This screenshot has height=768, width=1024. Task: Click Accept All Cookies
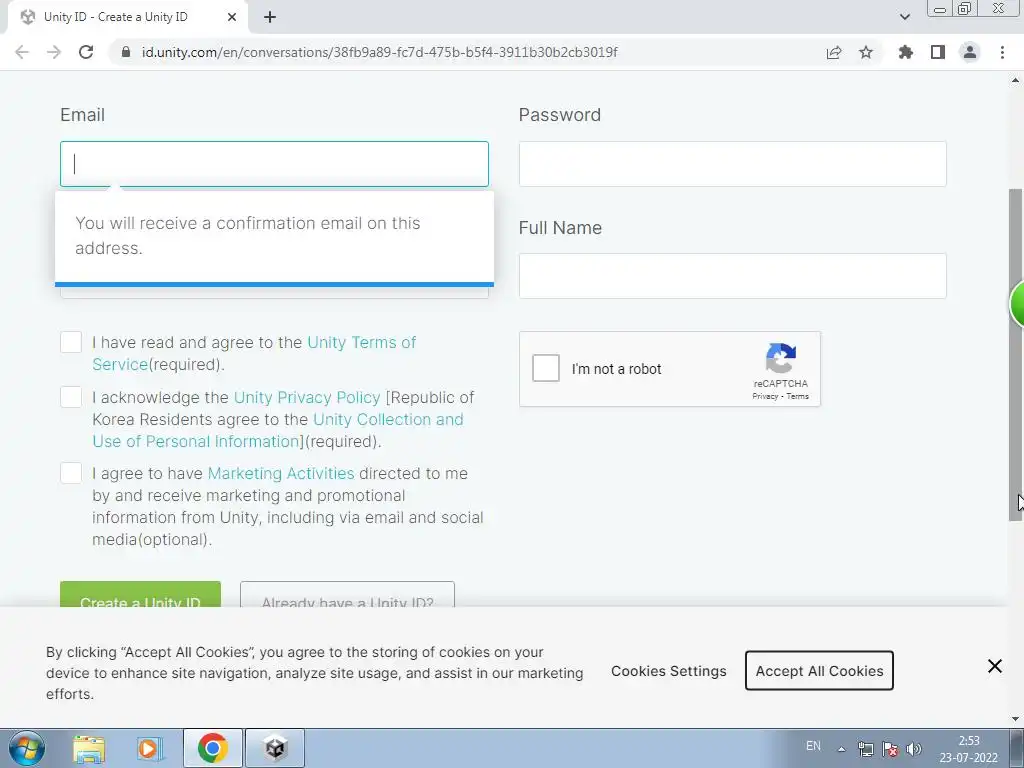tap(820, 671)
